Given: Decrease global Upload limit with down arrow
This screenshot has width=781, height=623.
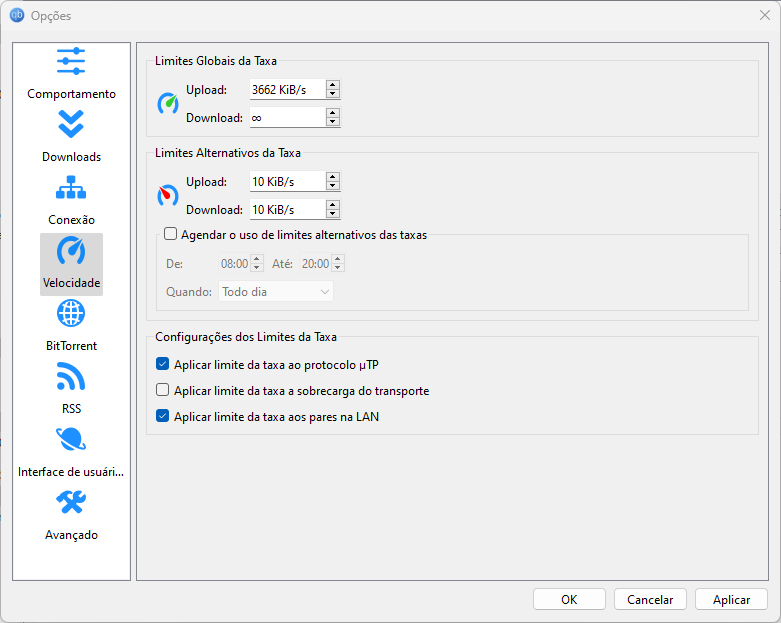Looking at the screenshot, I should coord(333,94).
